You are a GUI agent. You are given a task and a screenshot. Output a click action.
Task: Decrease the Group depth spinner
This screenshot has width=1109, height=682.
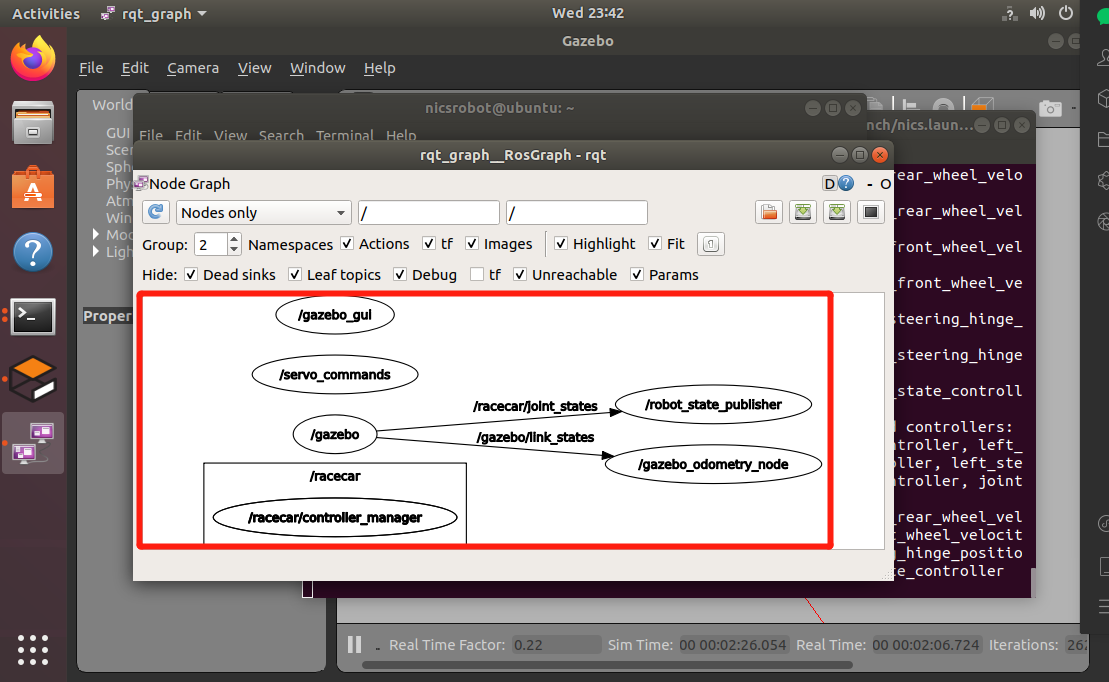pyautogui.click(x=234, y=250)
